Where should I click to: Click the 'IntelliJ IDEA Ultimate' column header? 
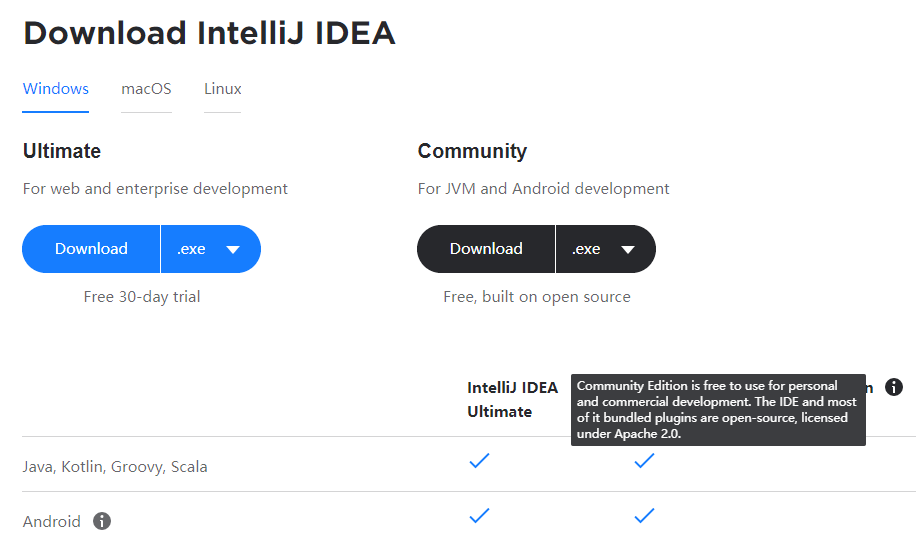click(512, 399)
